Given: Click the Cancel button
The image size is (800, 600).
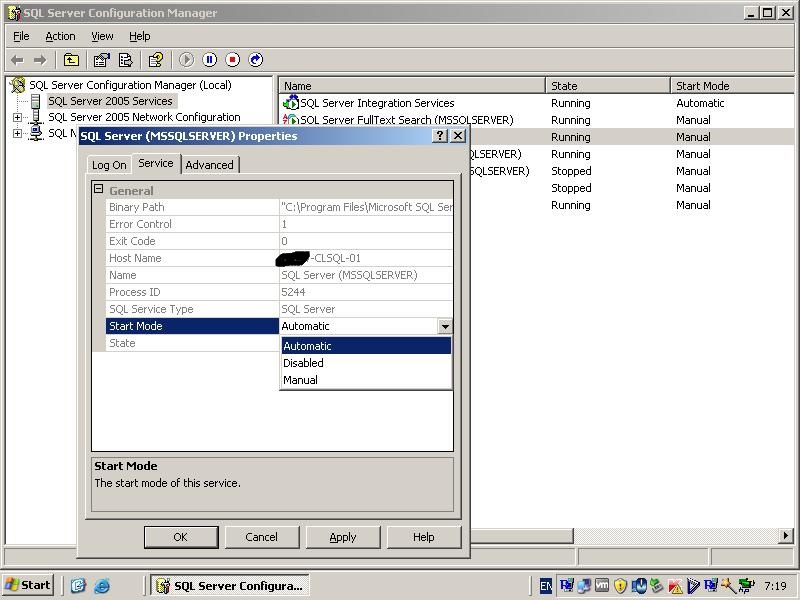Looking at the screenshot, I should pos(262,537).
